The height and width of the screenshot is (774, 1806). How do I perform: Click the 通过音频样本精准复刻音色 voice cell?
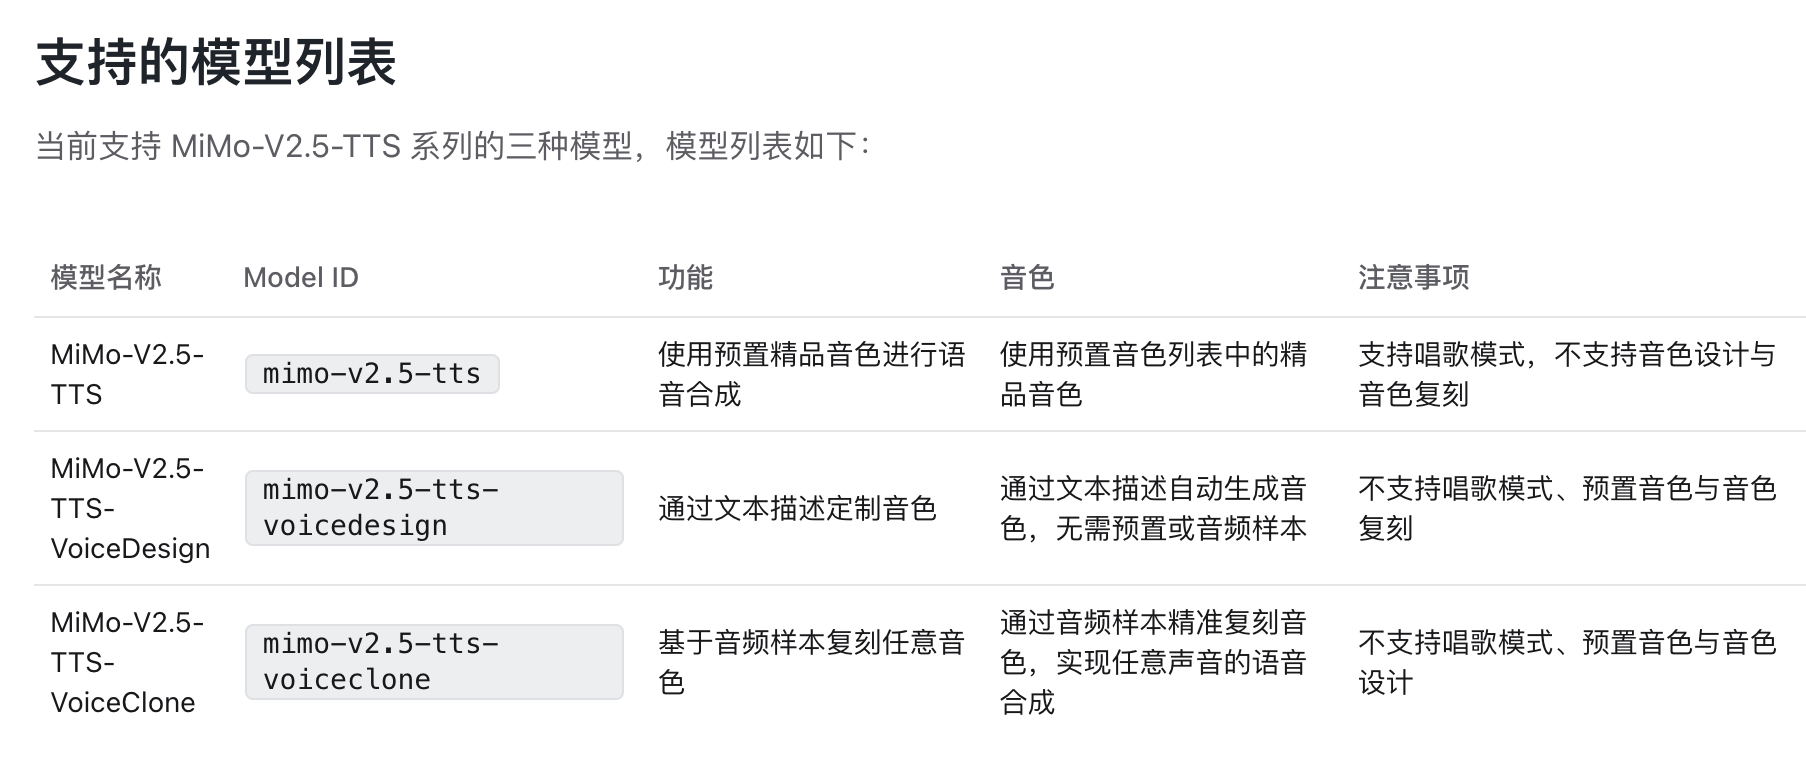[1153, 662]
